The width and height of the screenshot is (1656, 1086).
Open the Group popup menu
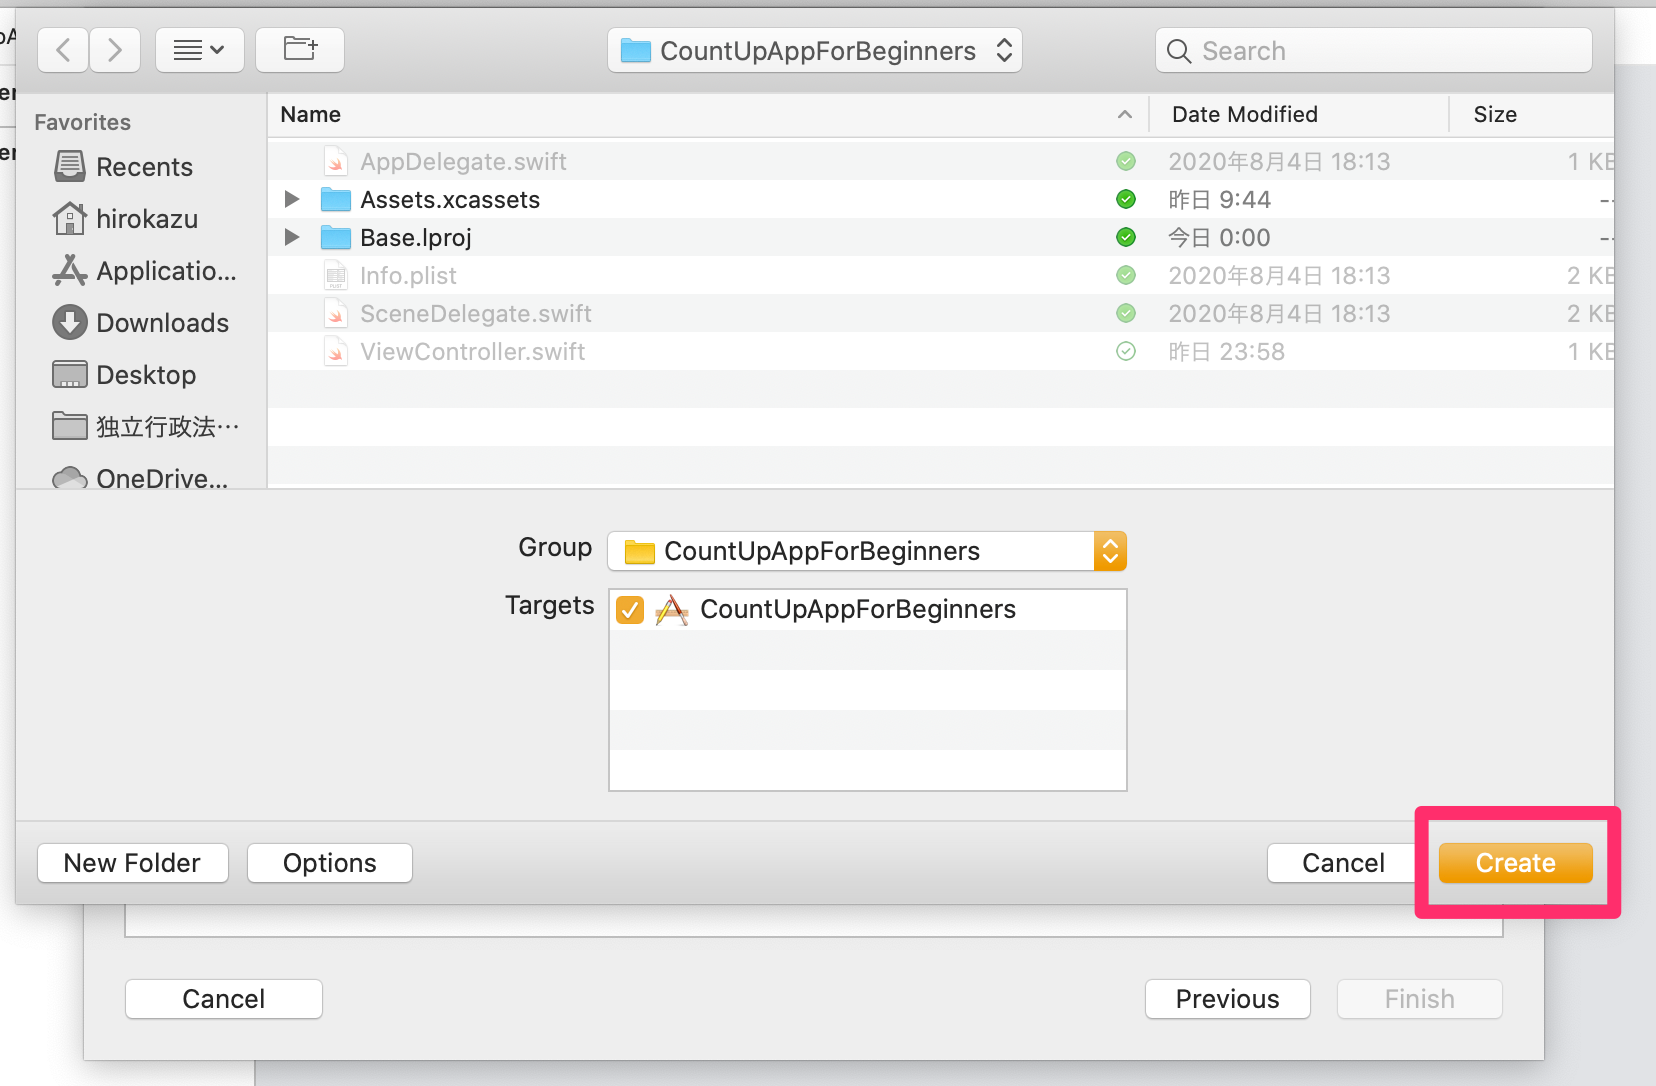(x=867, y=551)
